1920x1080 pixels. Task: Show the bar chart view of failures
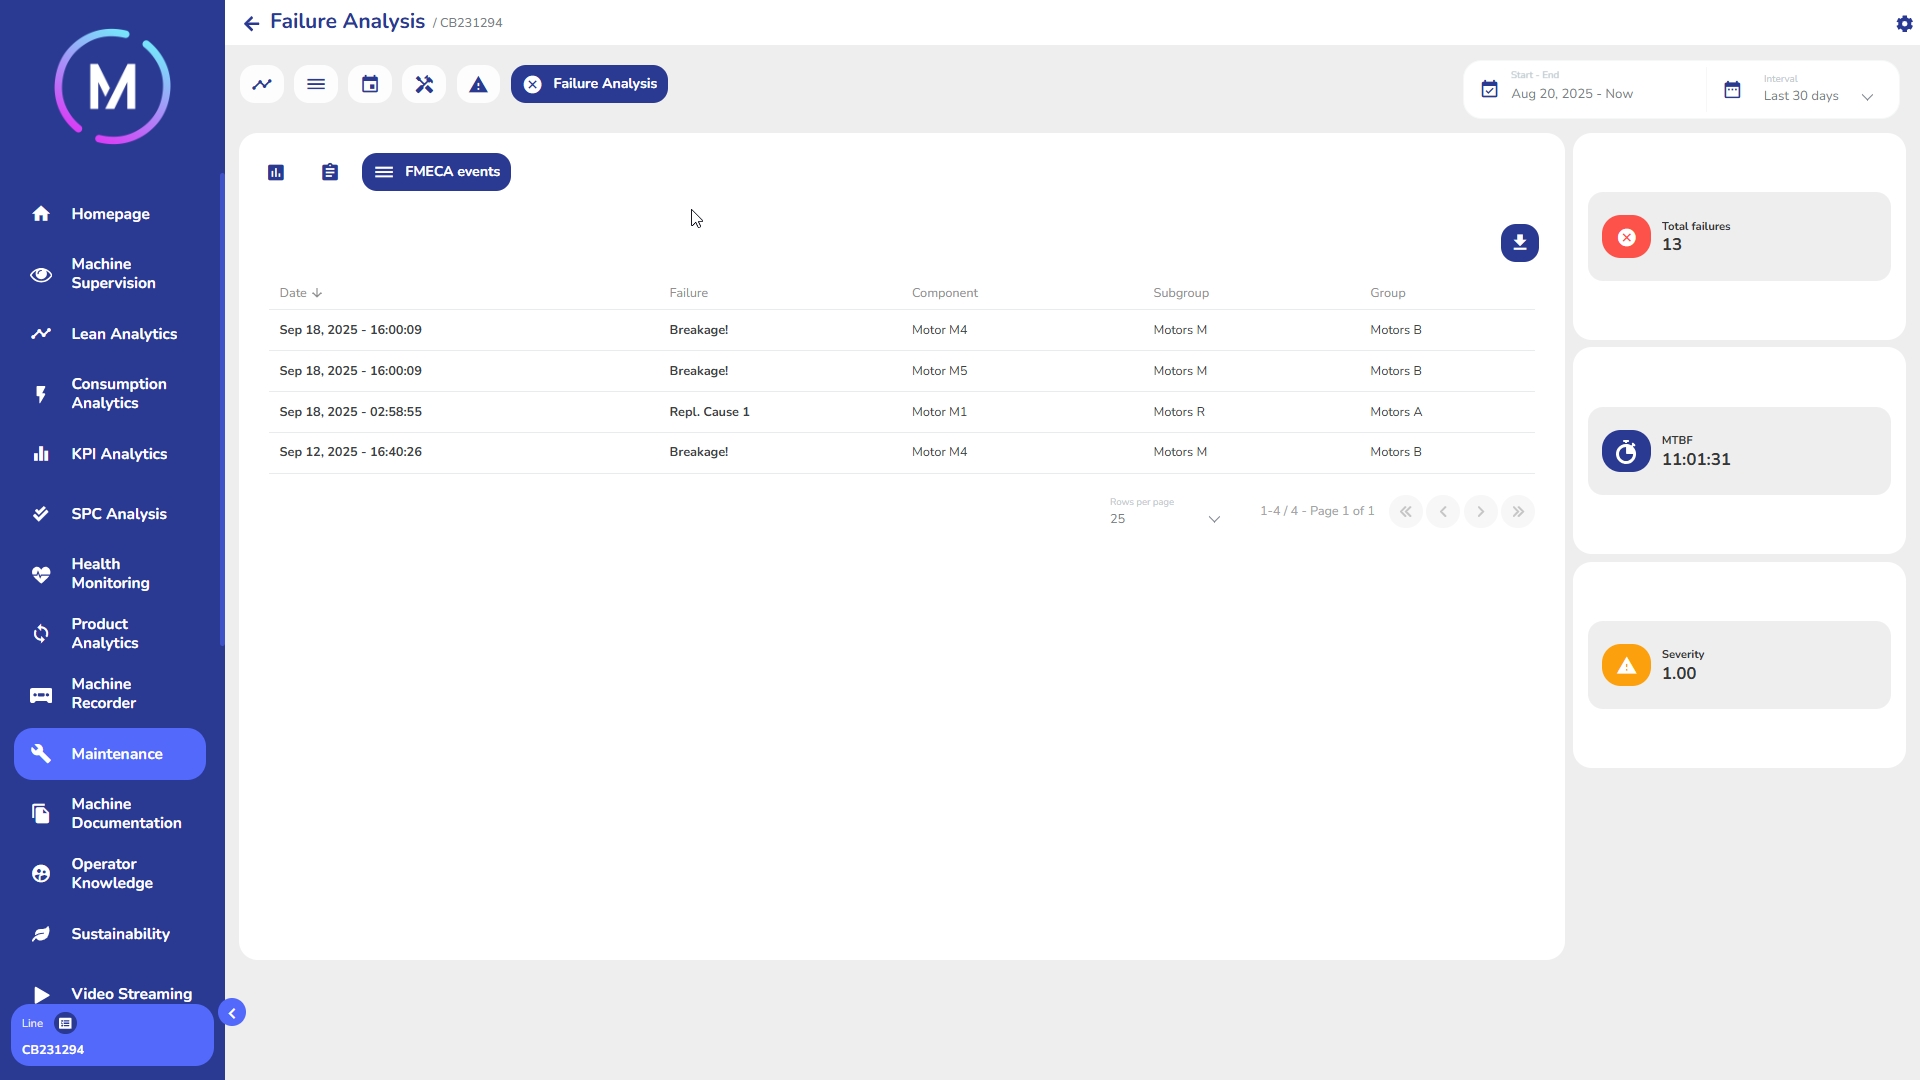point(276,172)
